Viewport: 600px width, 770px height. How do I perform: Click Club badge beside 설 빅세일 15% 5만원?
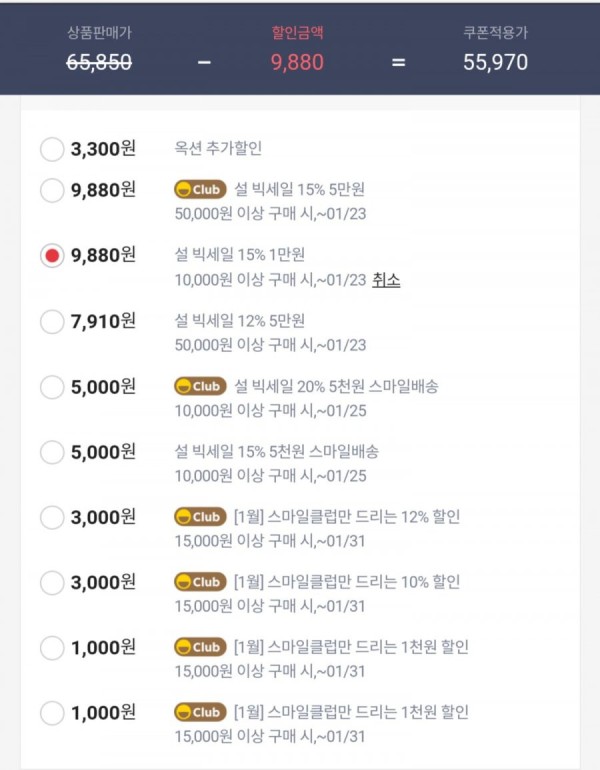coord(200,190)
